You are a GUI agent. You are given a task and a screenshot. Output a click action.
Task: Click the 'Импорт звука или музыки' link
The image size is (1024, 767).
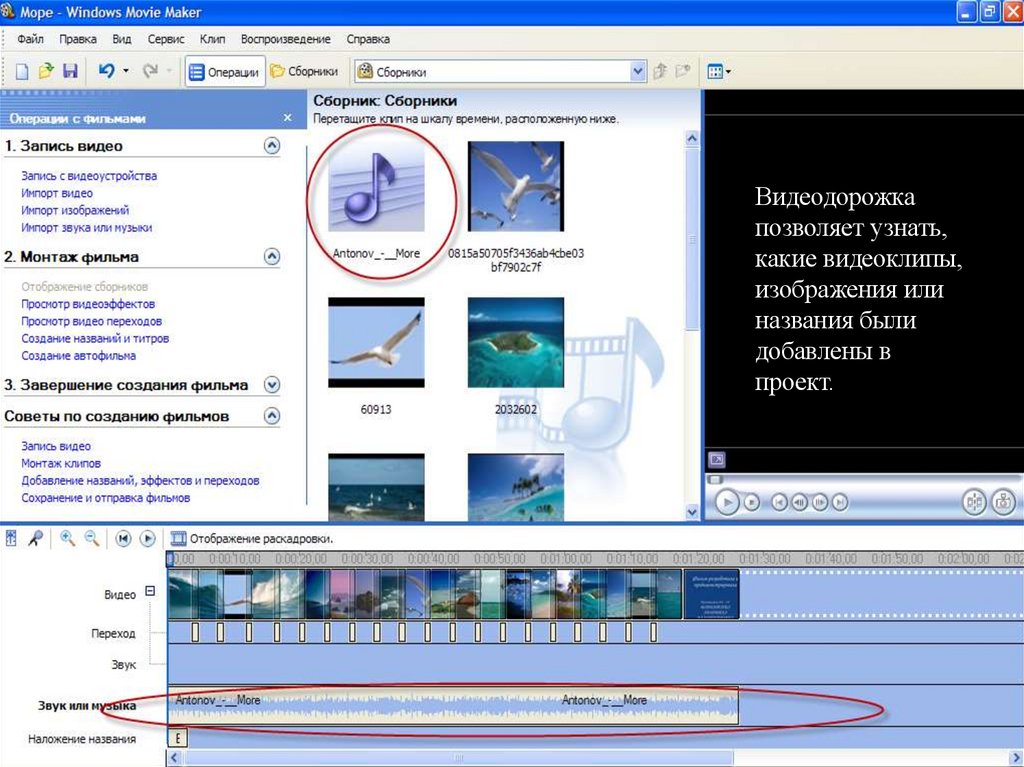(87, 228)
